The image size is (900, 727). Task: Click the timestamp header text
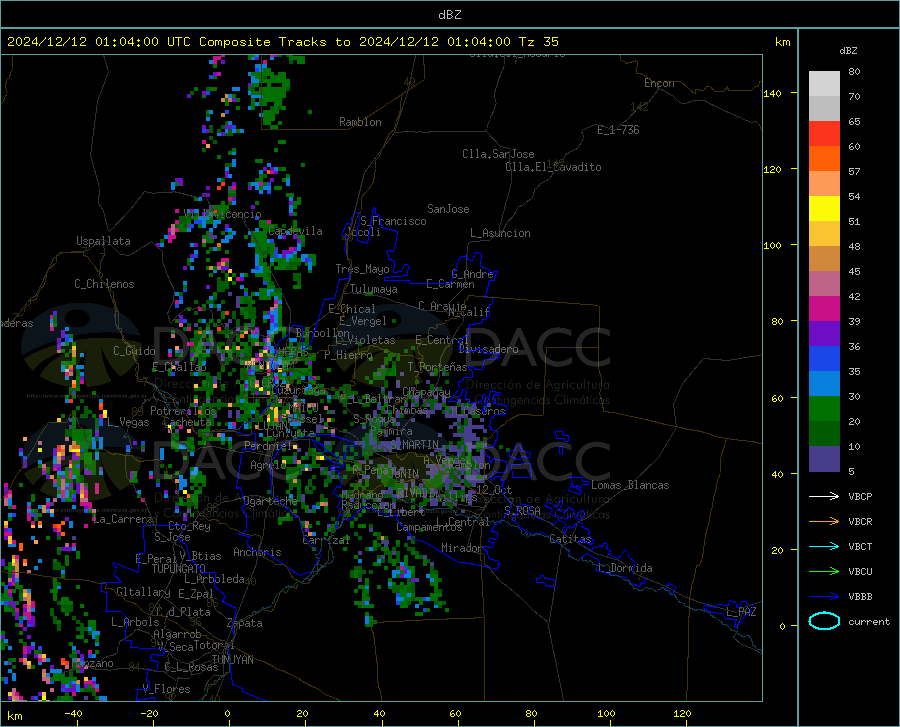[282, 41]
